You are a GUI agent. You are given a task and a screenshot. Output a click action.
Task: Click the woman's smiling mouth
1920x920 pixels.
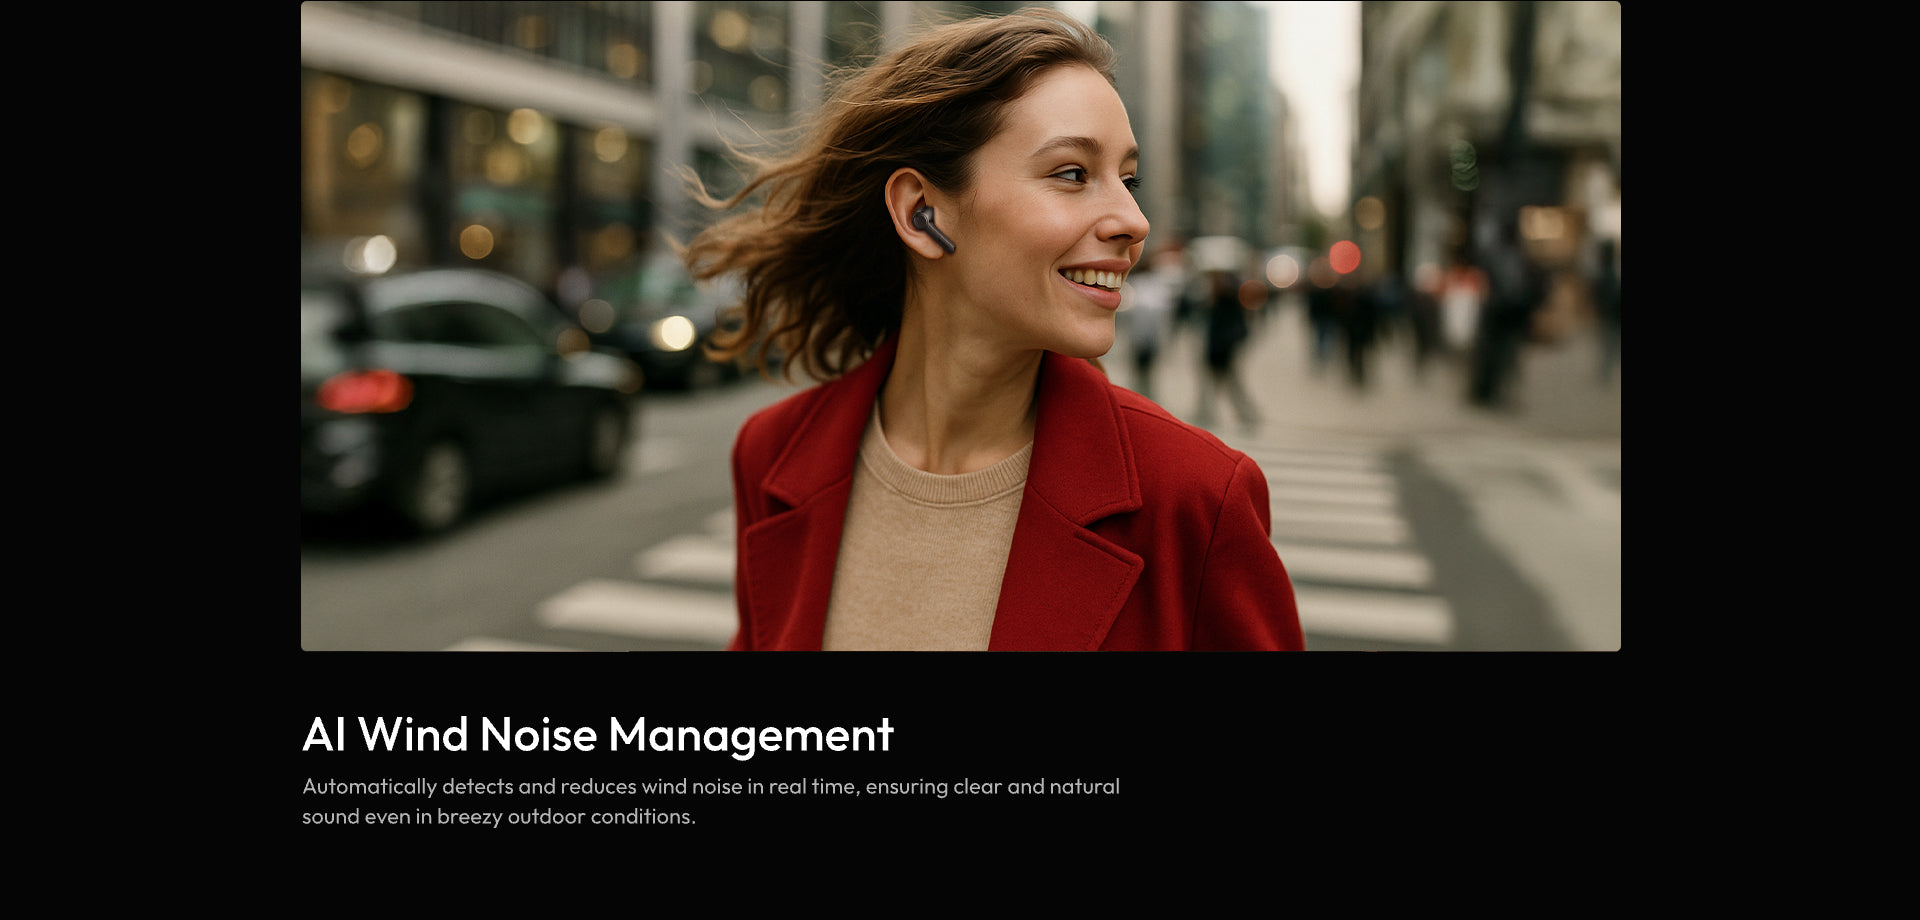click(x=1095, y=279)
